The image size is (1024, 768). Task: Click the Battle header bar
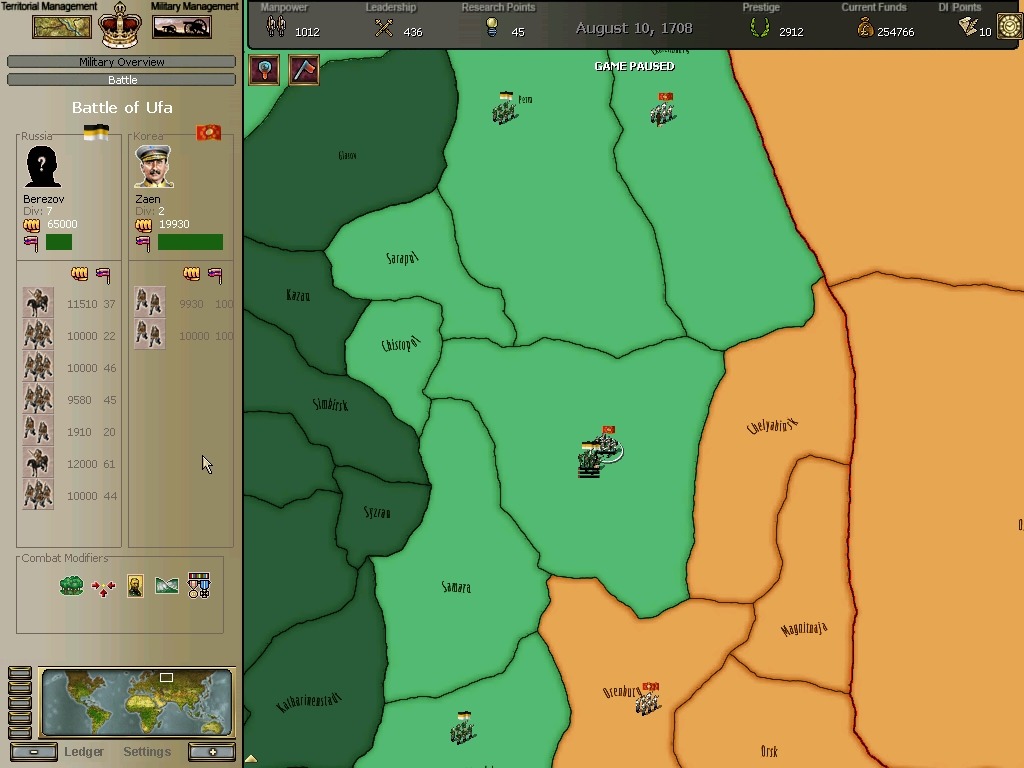pyautogui.click(x=121, y=80)
